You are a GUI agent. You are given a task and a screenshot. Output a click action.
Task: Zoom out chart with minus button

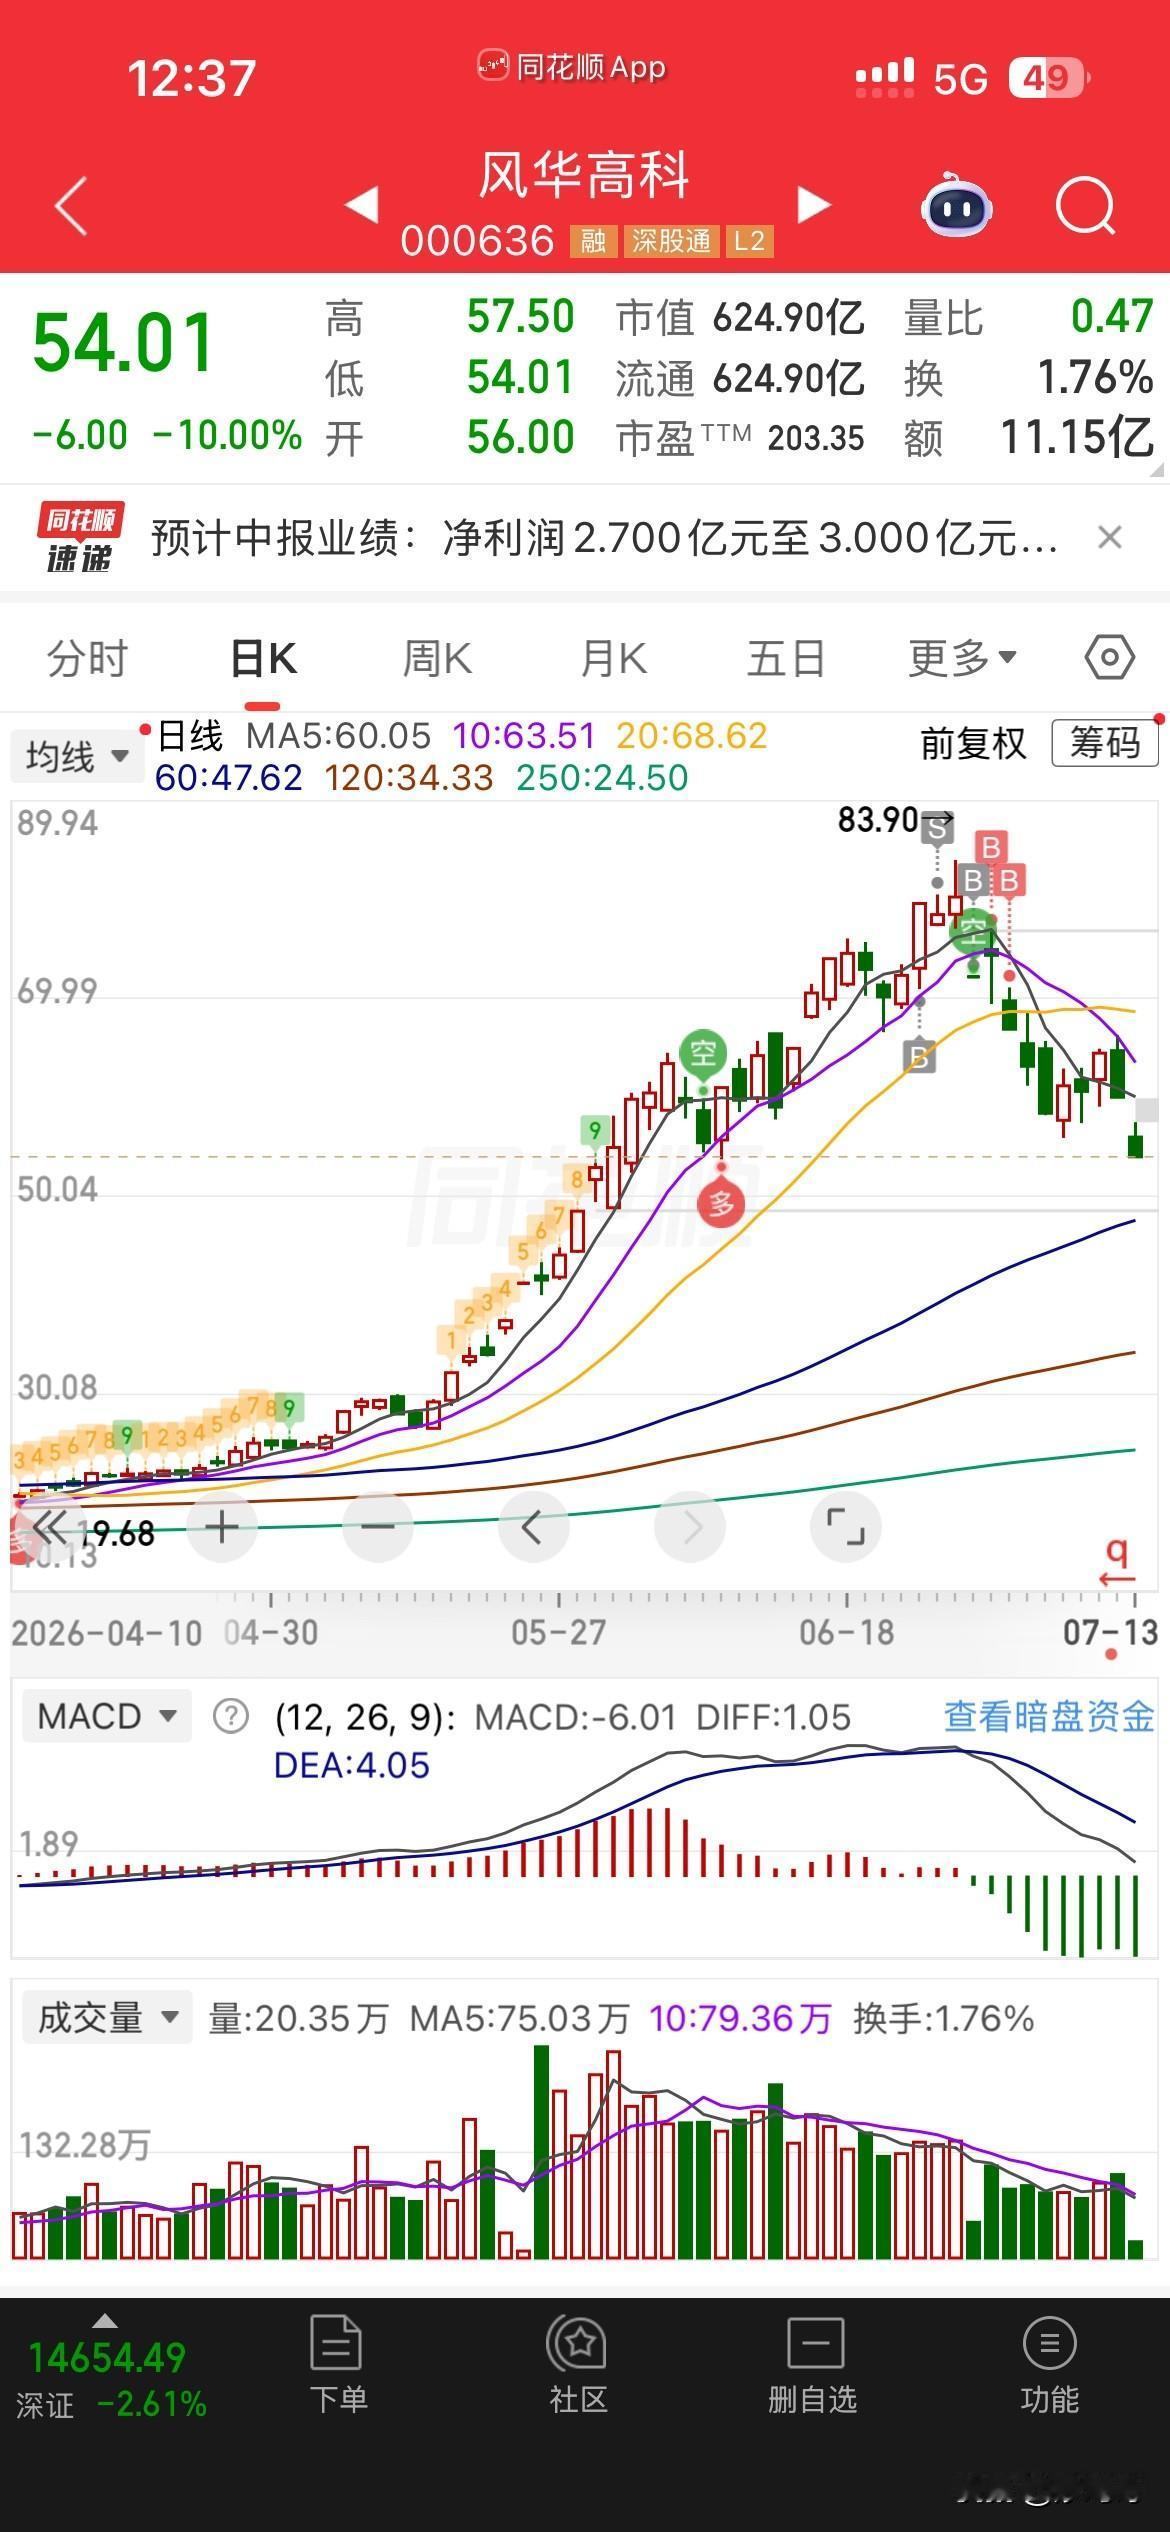click(x=378, y=1527)
